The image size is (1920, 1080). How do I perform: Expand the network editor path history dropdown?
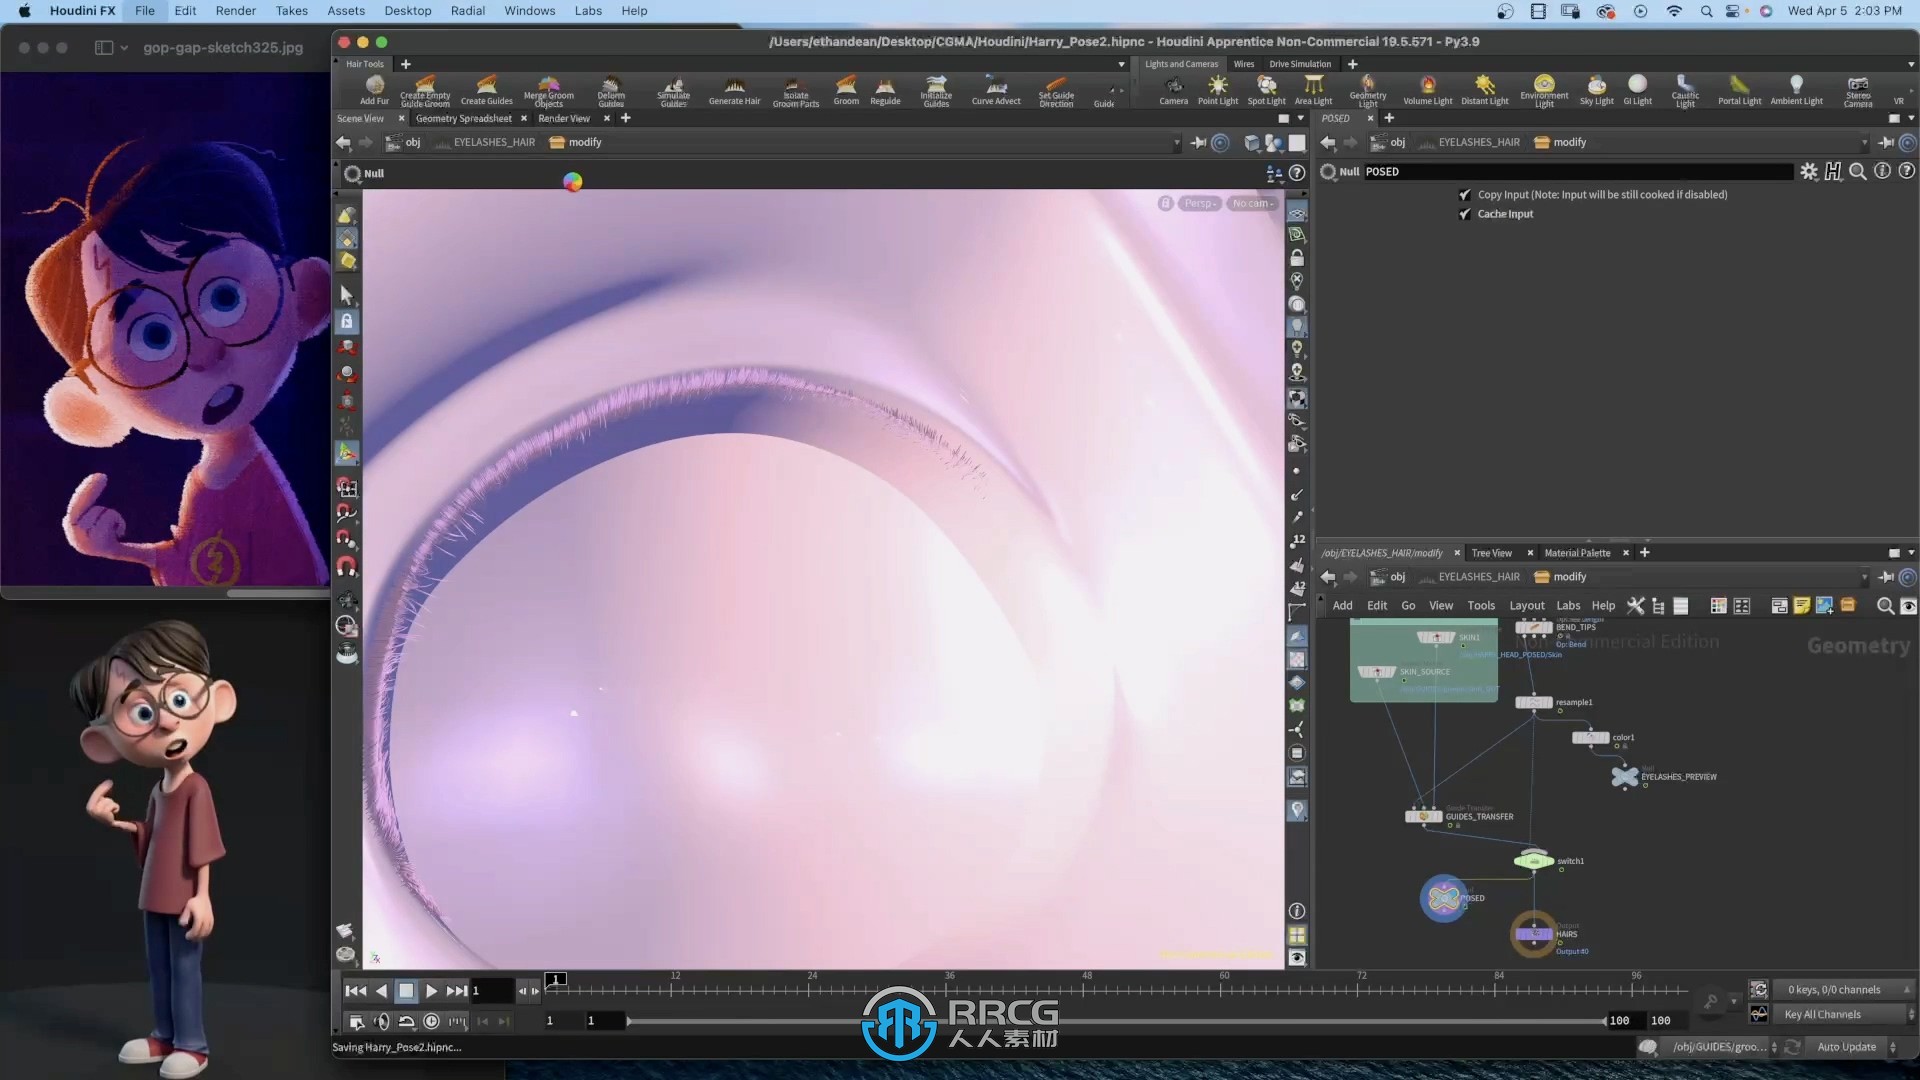[x=1864, y=578]
